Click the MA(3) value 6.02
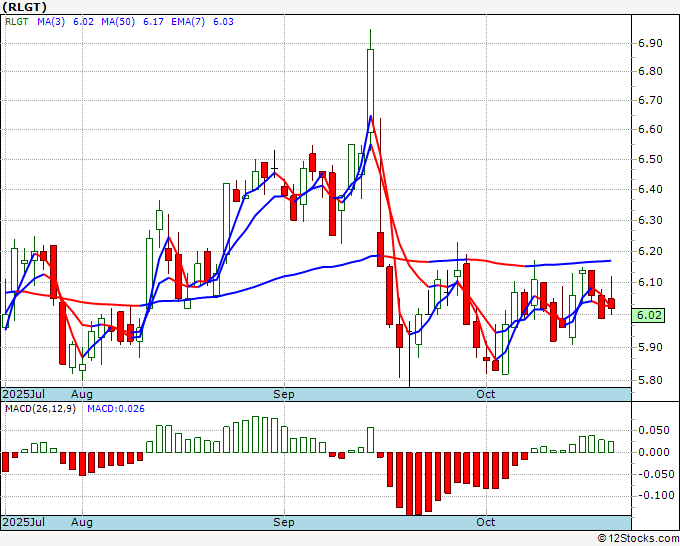This screenshot has width=680, height=546. coord(83,22)
